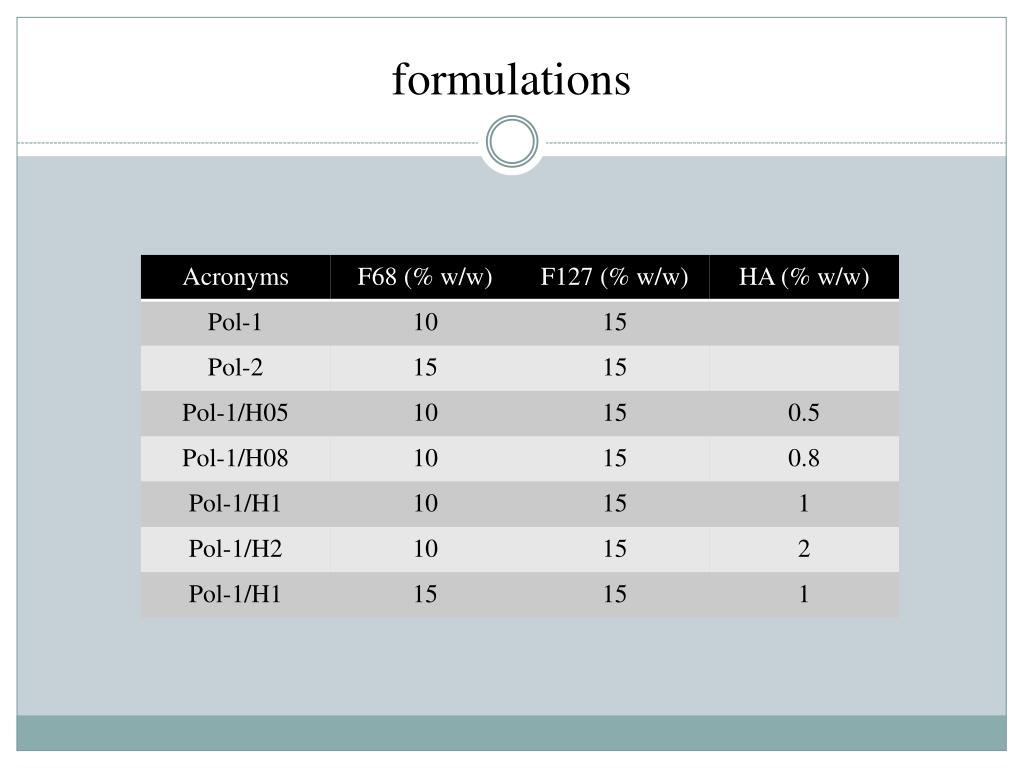Select the Pol-1/H05 acronym cell

(236, 413)
